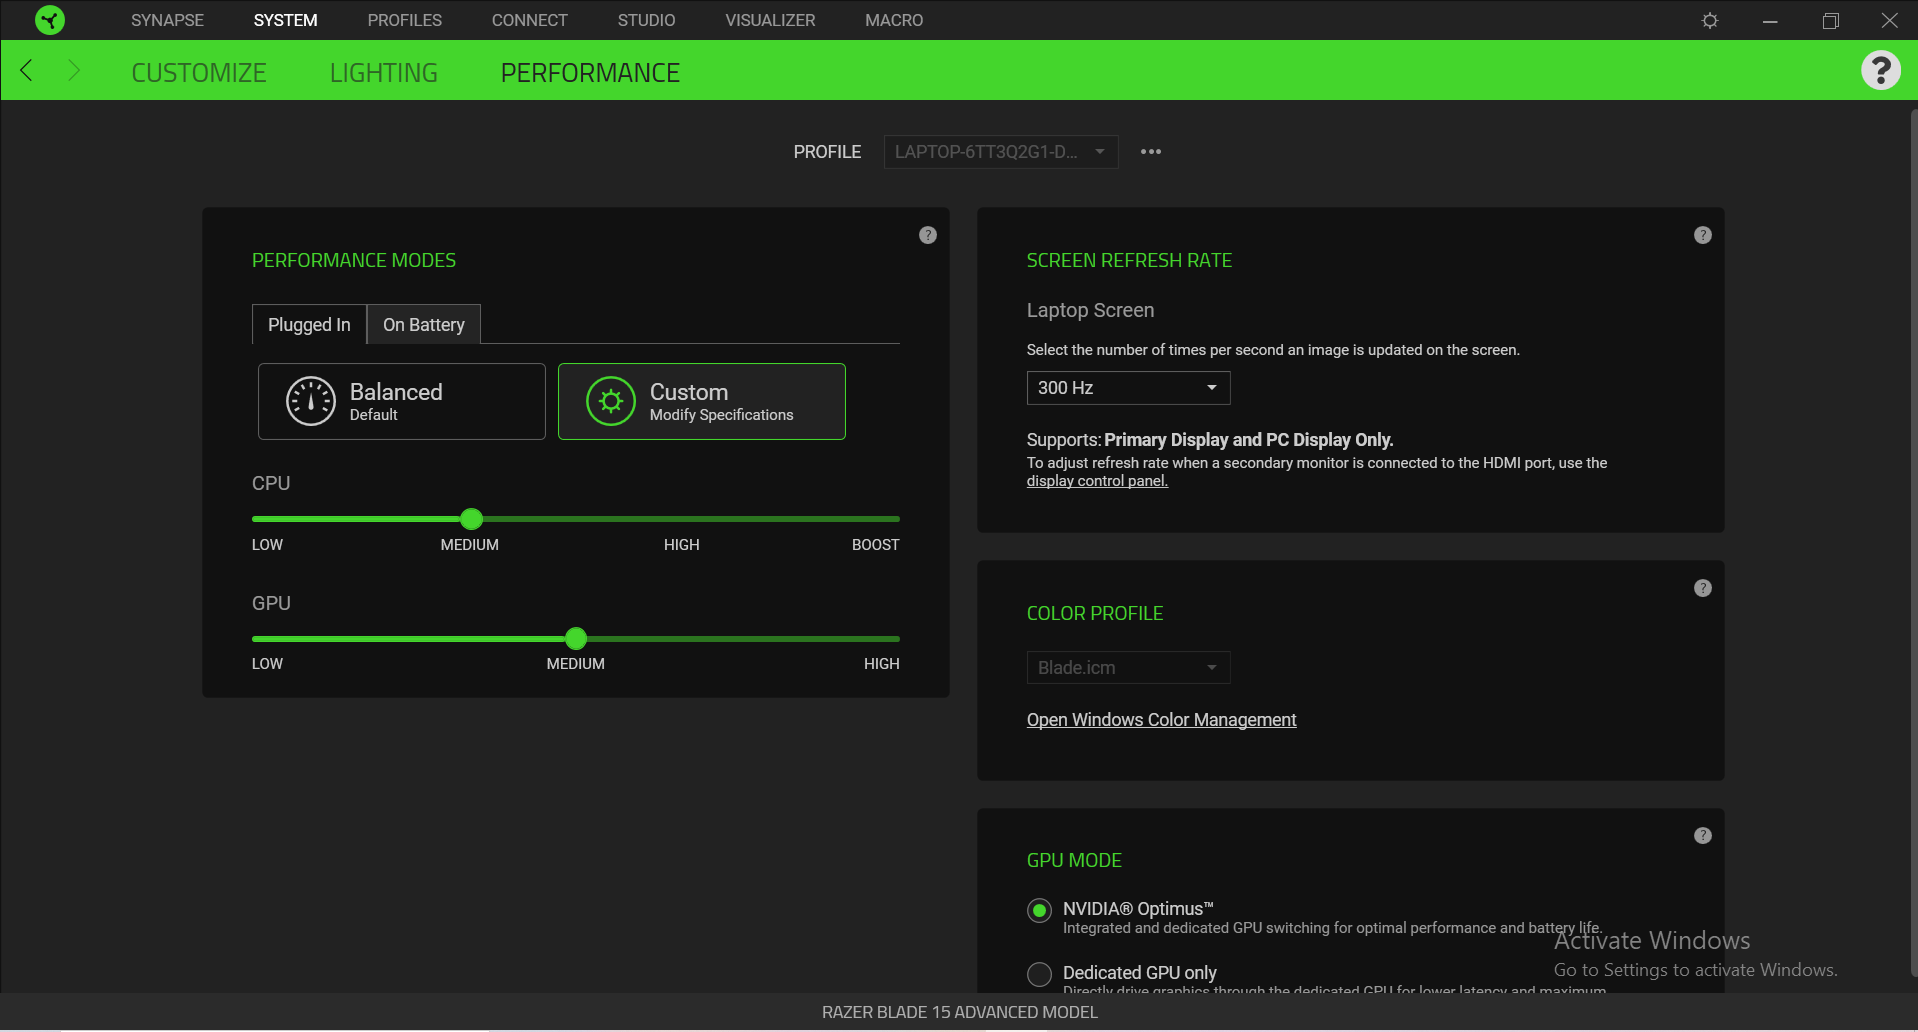The height and width of the screenshot is (1032, 1918).
Task: Open the LIGHTING tab
Action: pos(384,73)
